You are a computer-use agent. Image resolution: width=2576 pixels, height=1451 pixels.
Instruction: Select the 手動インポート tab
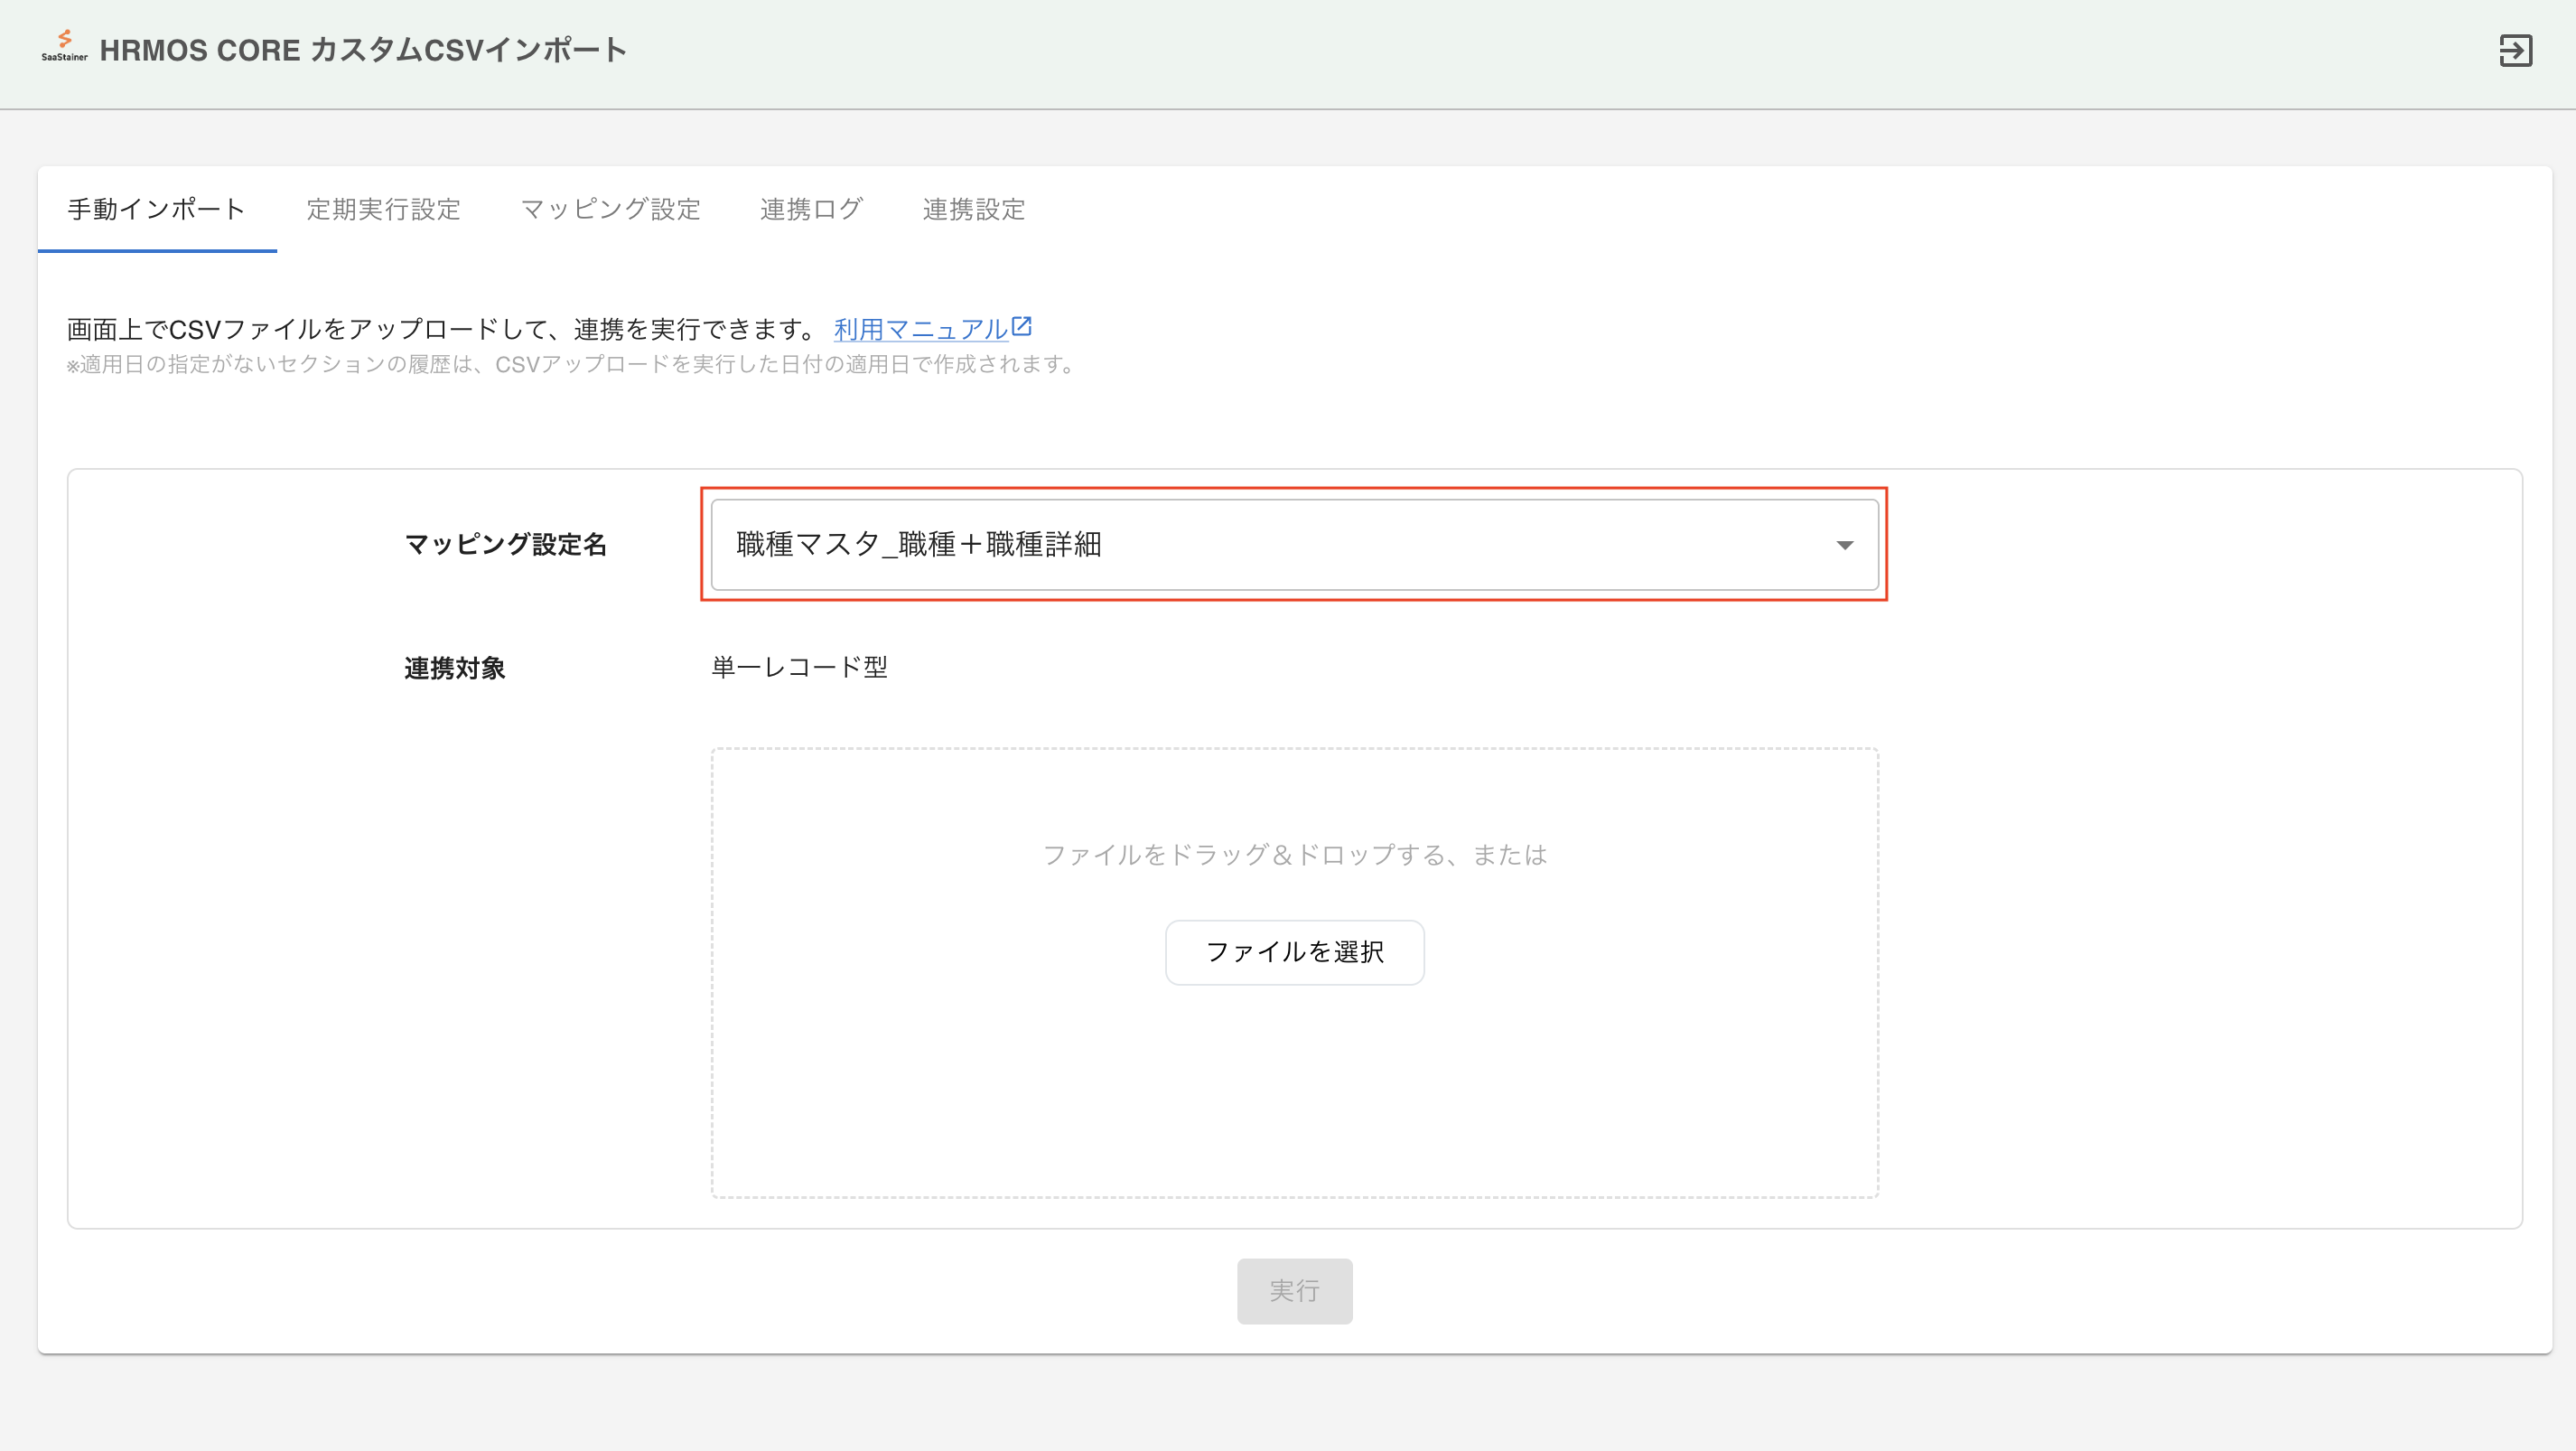coord(156,209)
